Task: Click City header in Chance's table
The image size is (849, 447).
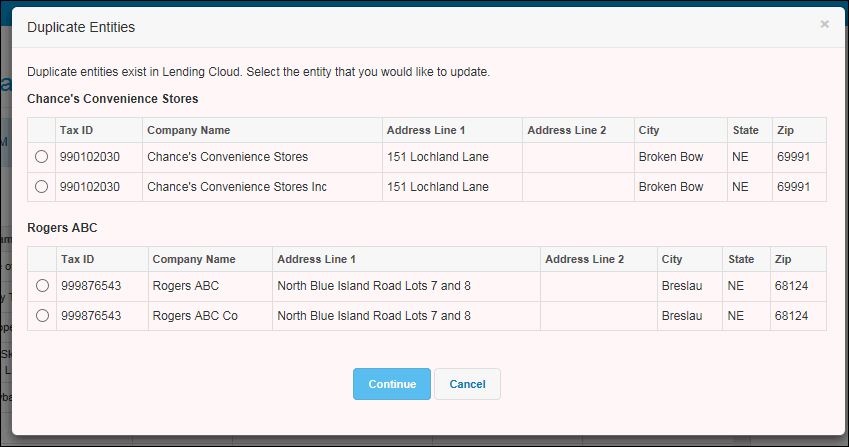Action: coord(649,130)
